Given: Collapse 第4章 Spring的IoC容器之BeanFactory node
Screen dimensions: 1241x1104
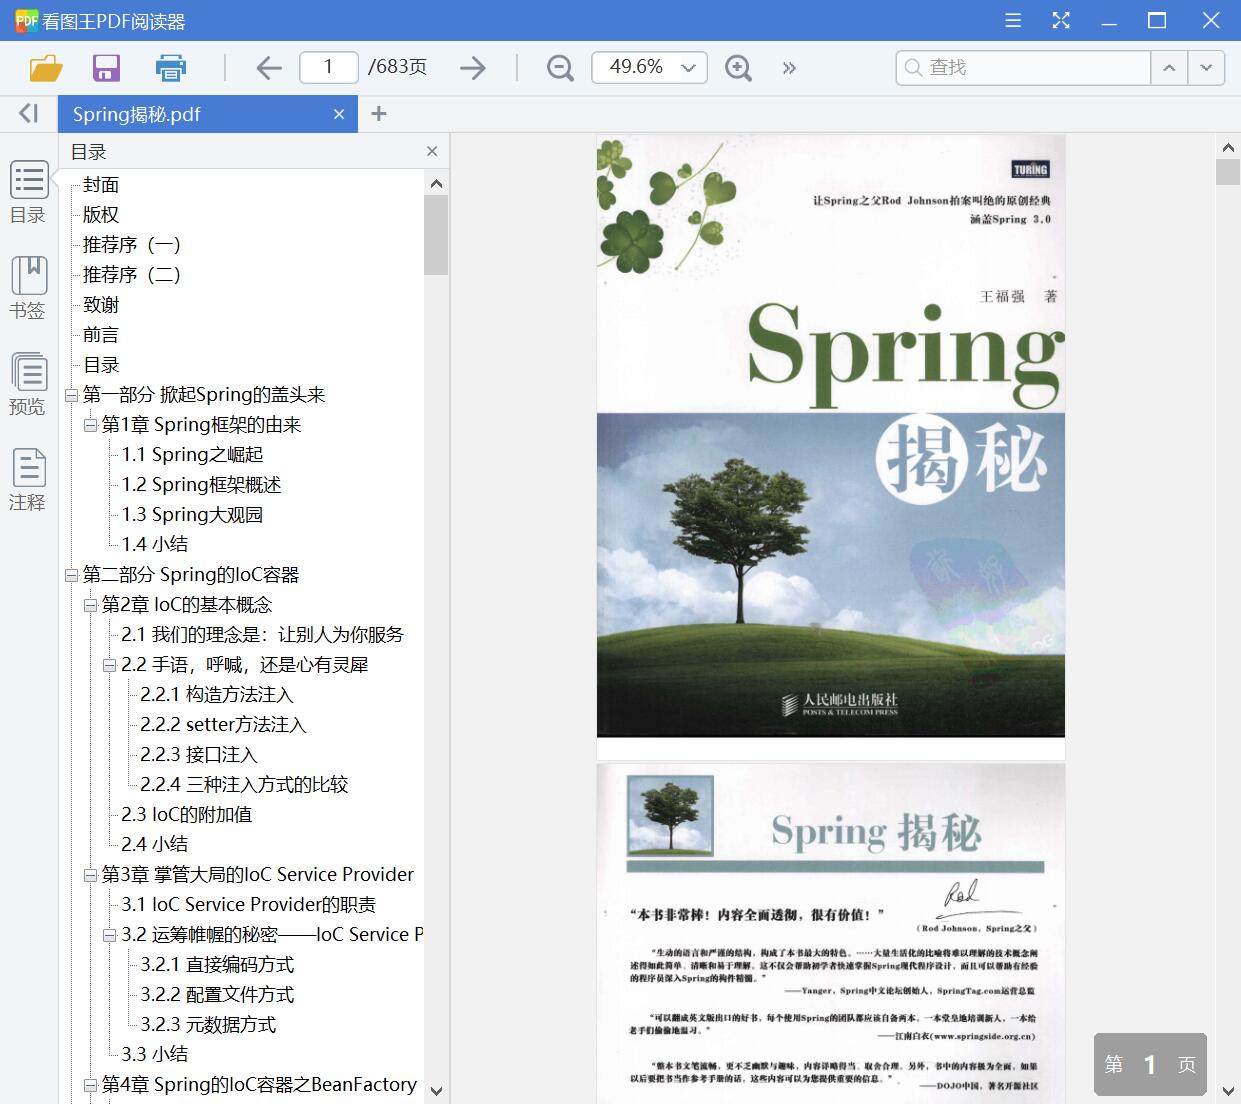Looking at the screenshot, I should tap(90, 1085).
